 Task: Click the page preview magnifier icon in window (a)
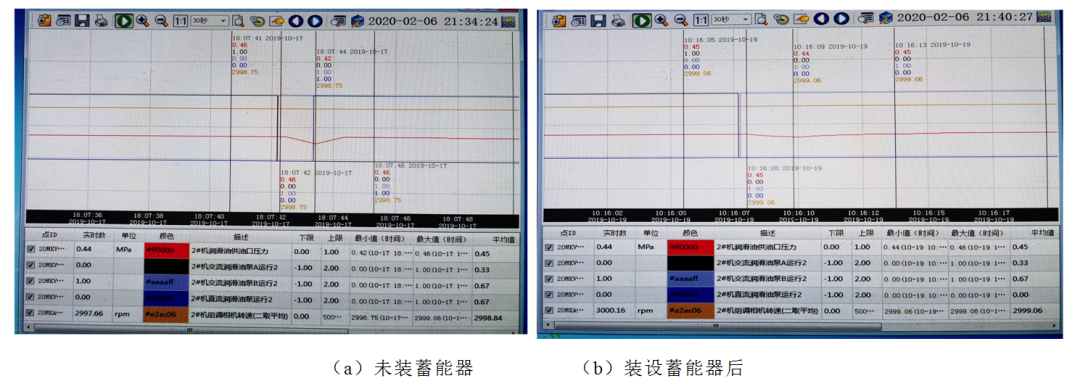tap(238, 21)
